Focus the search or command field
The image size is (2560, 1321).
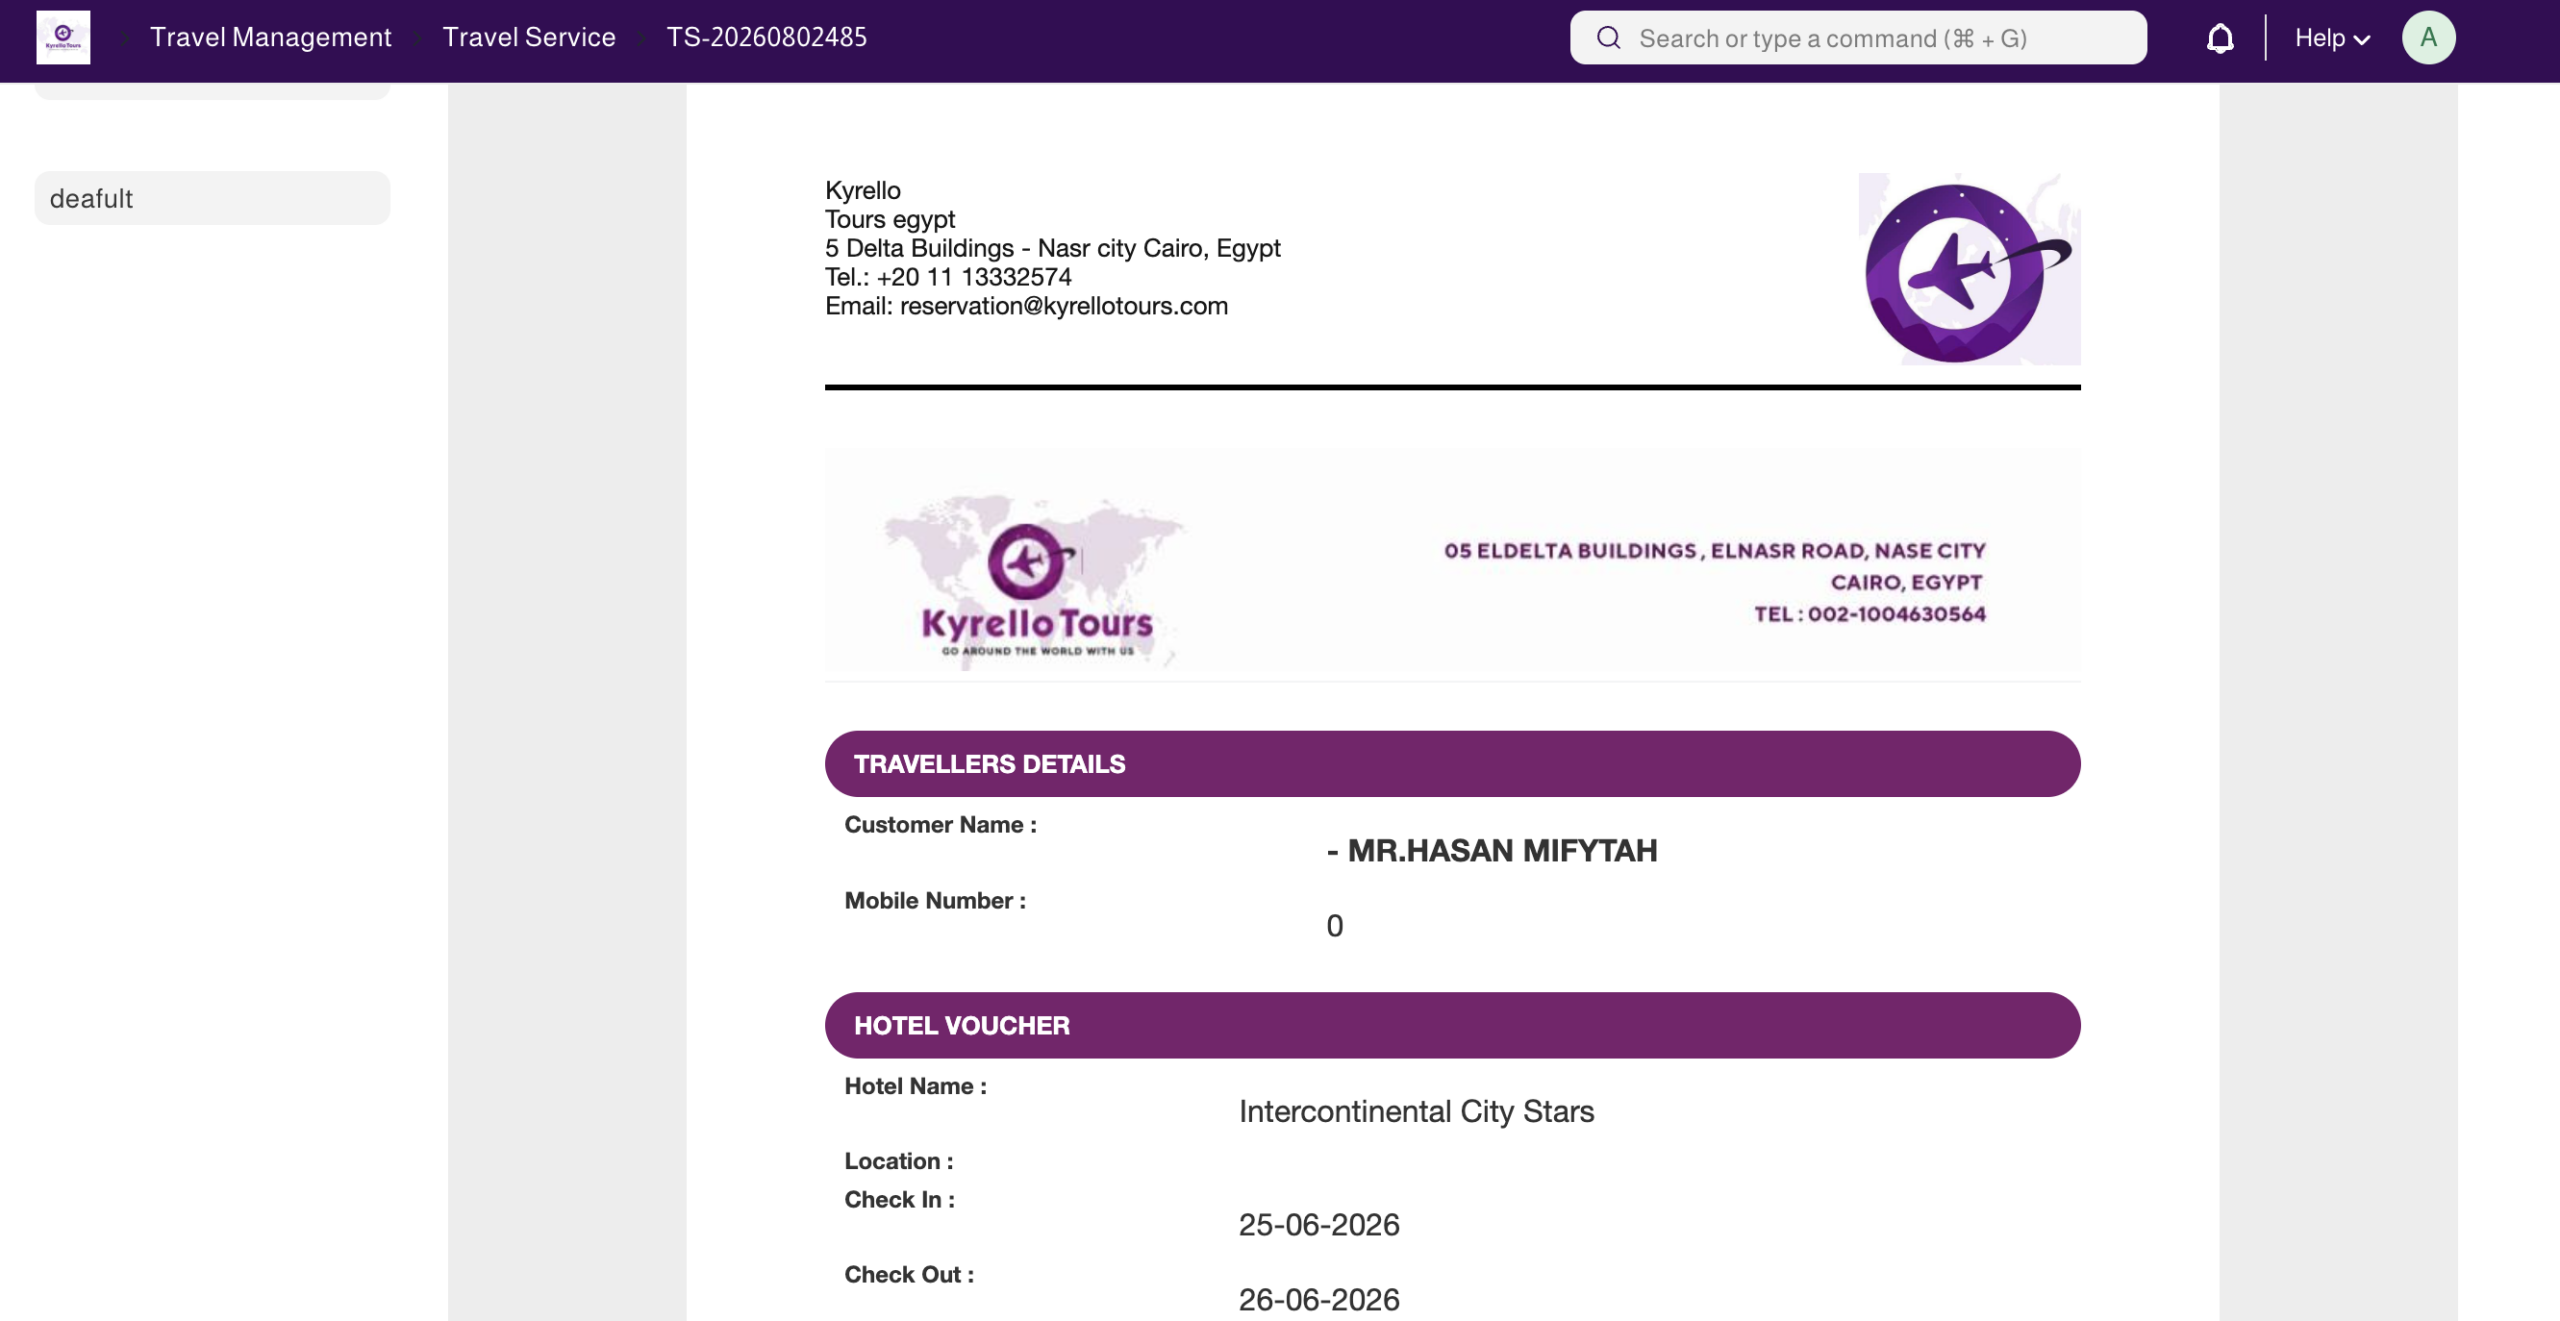(x=1858, y=38)
